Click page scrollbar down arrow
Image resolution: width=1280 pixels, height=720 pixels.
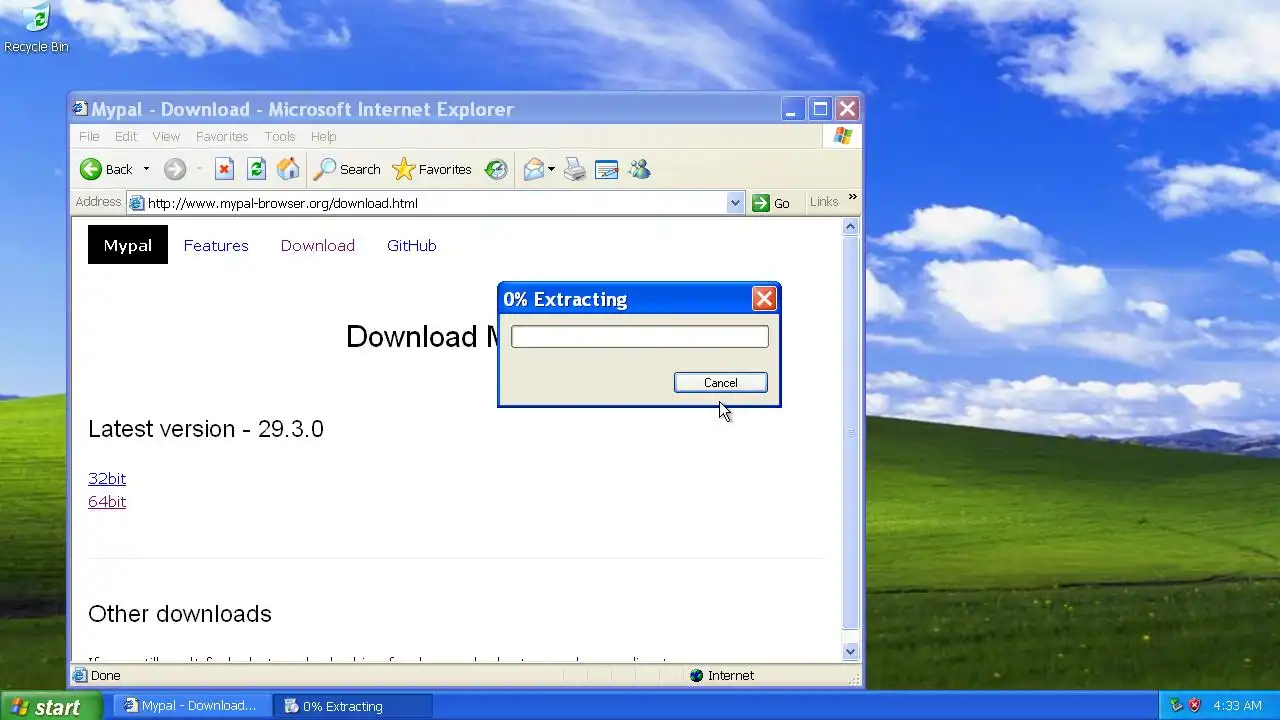click(x=851, y=651)
